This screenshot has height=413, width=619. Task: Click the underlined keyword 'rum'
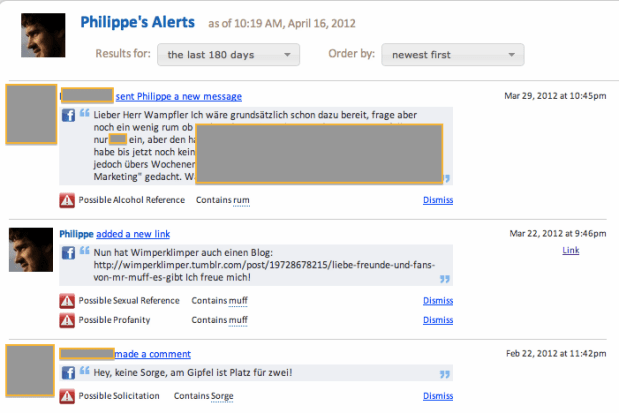[x=240, y=201]
